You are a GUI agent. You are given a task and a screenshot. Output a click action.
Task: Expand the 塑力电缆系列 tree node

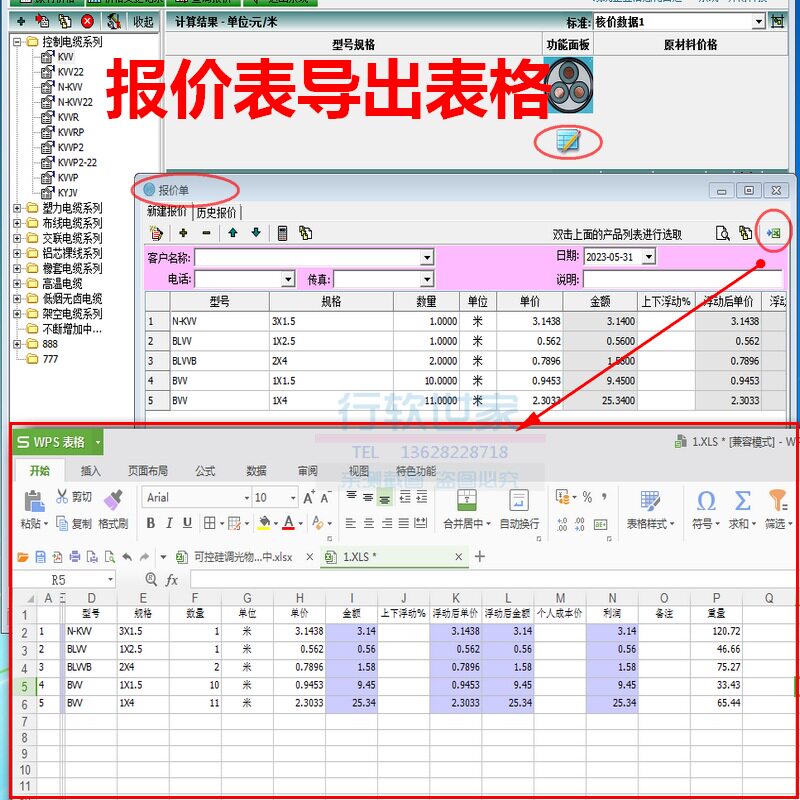click(17, 208)
